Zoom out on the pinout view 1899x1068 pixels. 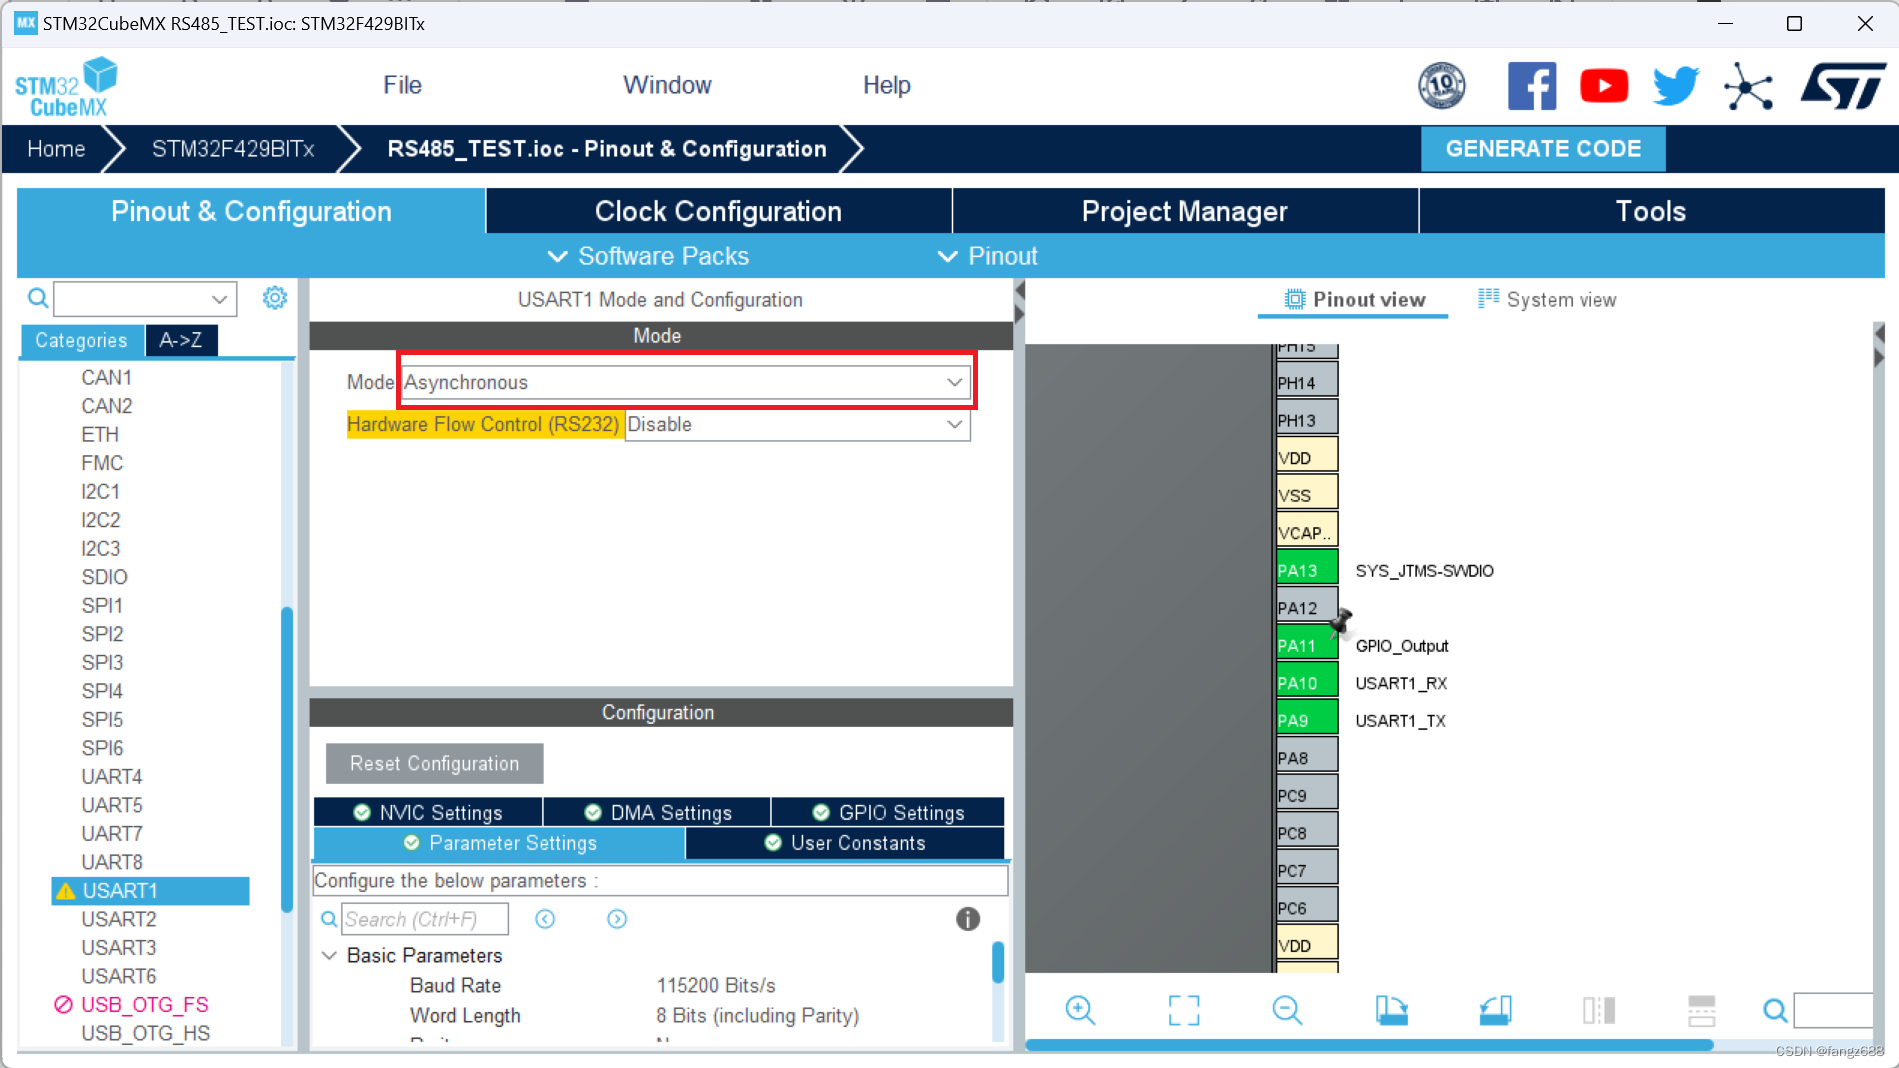pyautogui.click(x=1287, y=1010)
